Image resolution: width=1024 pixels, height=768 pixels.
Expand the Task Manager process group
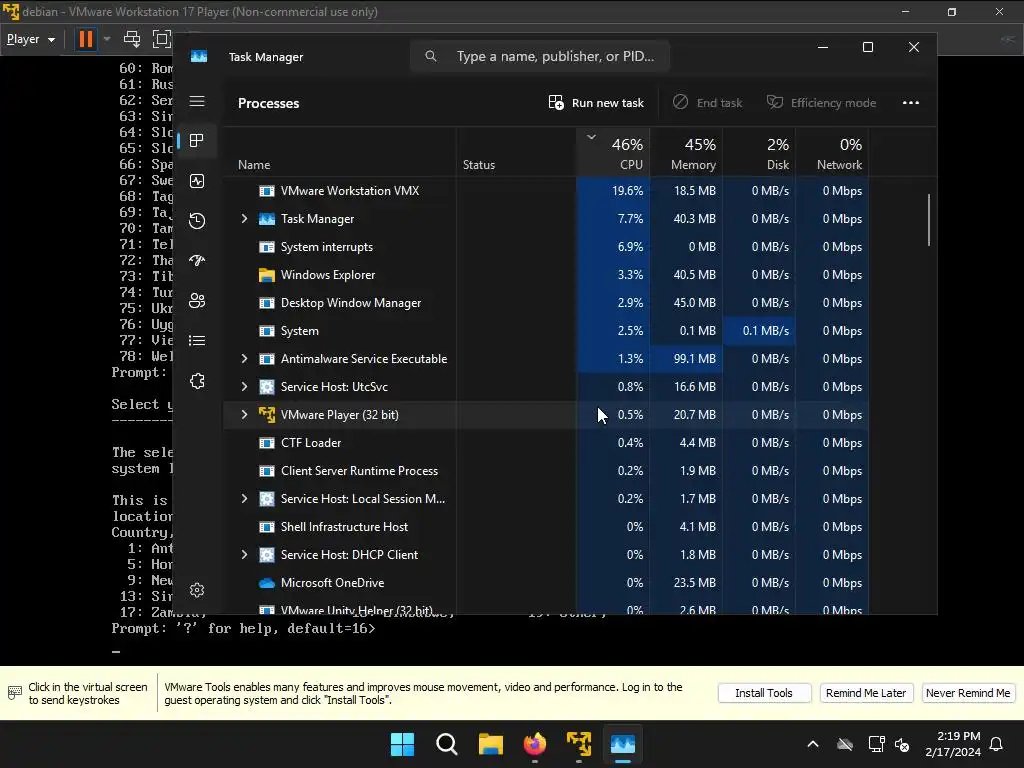click(x=244, y=219)
